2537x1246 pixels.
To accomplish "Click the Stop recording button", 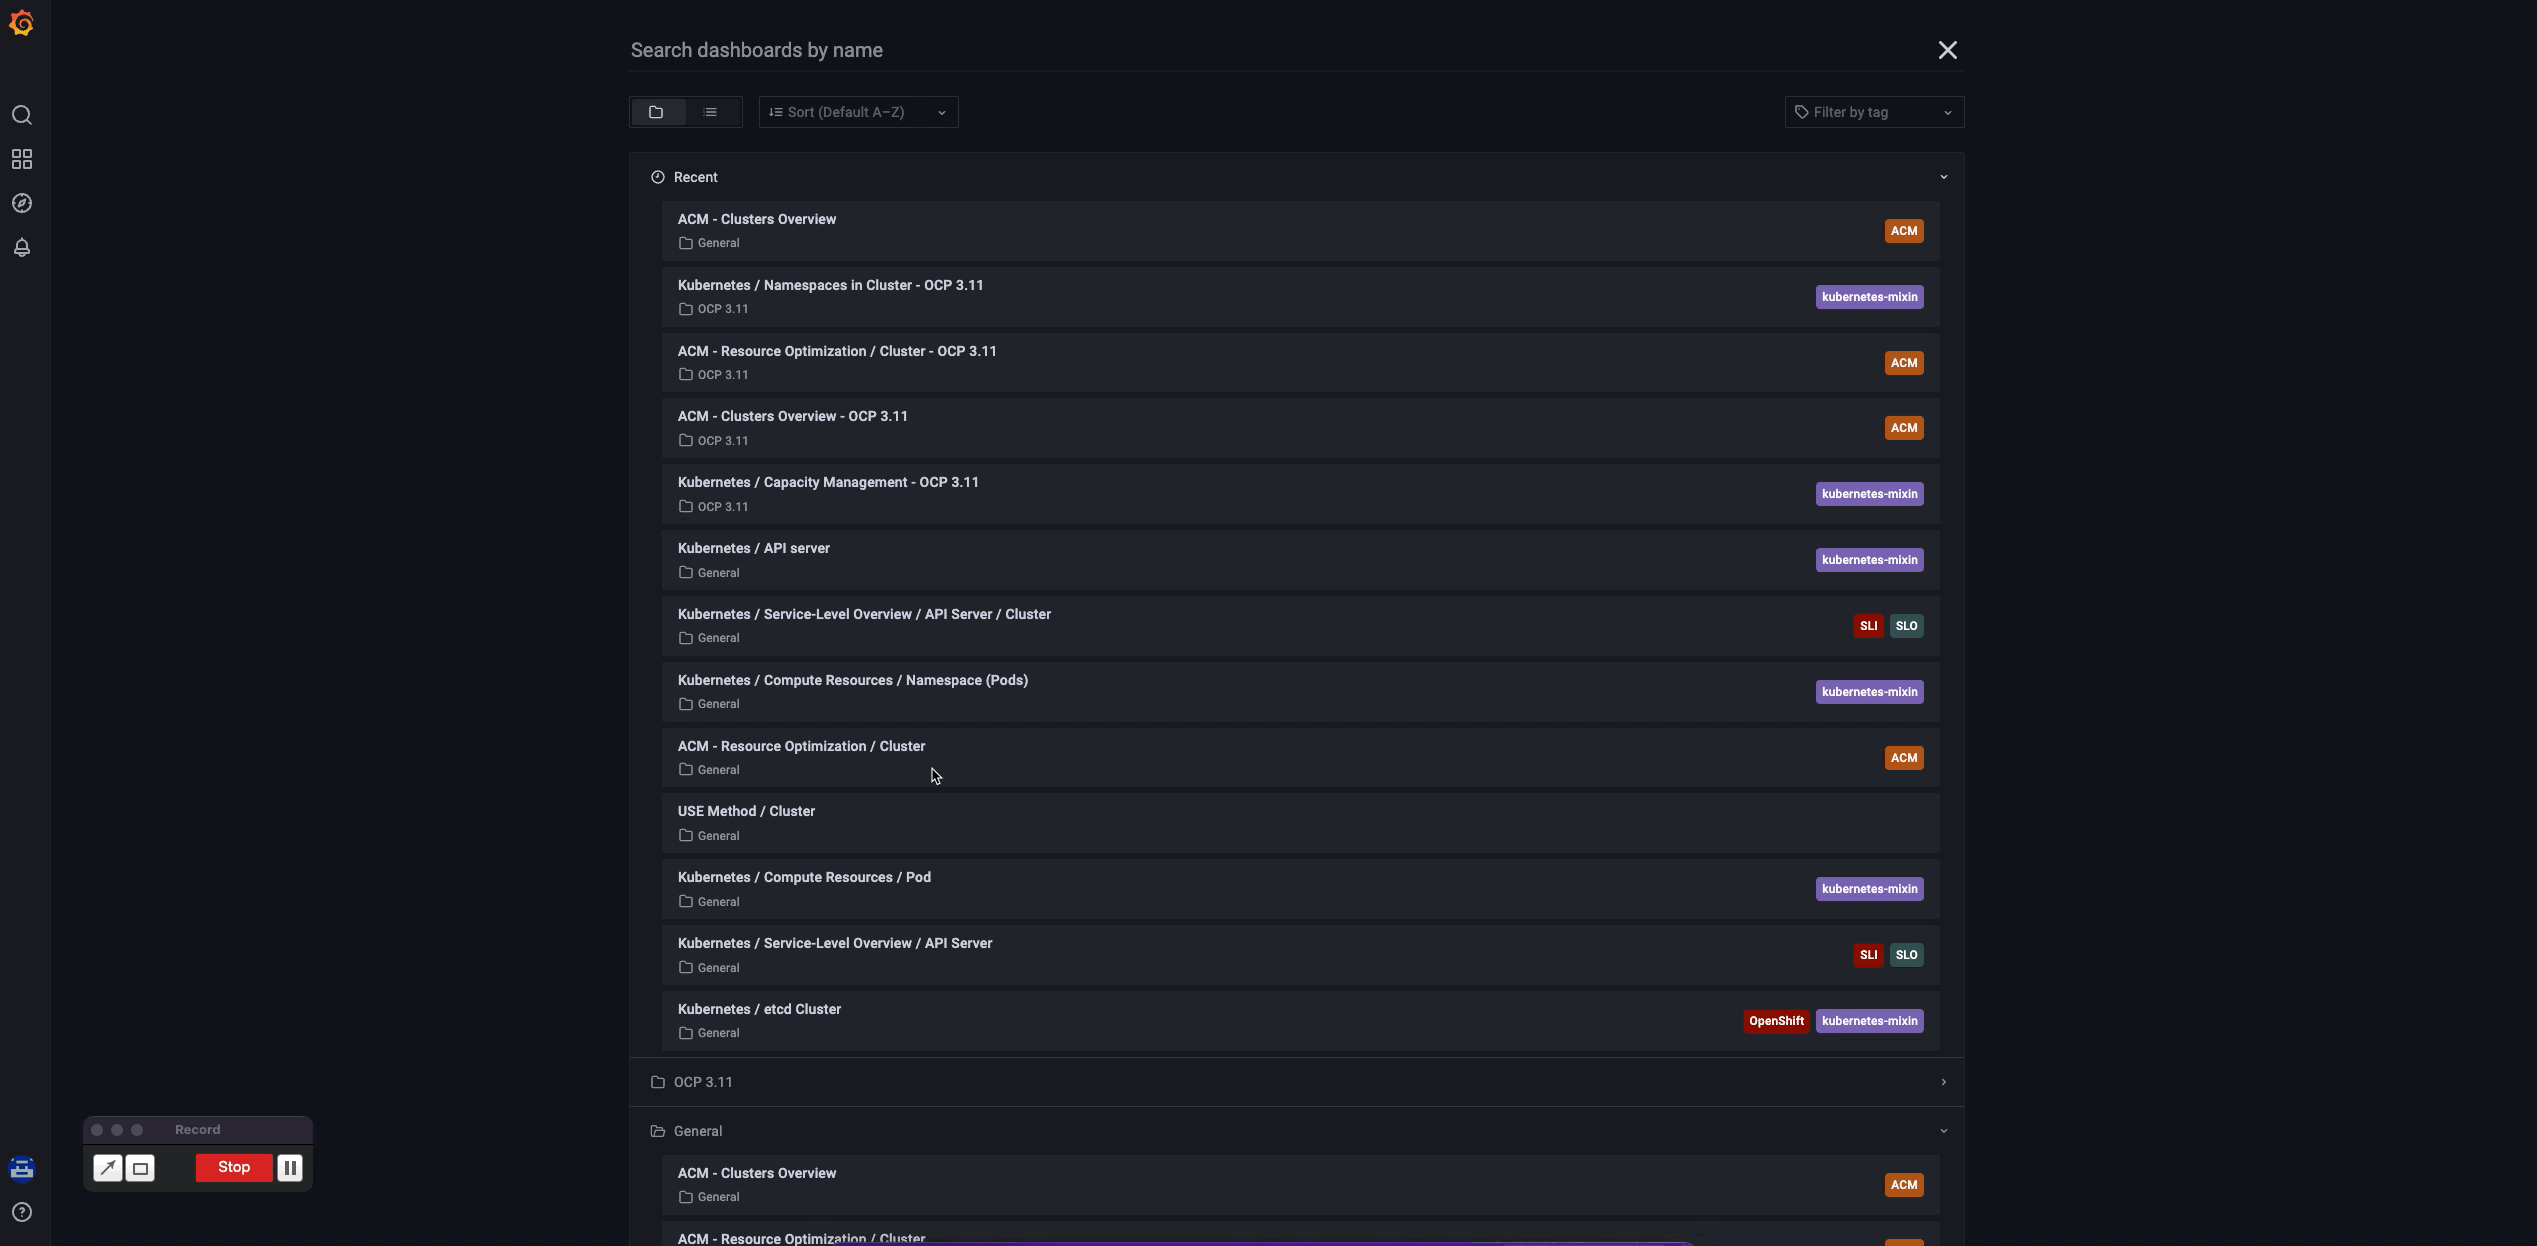I will (233, 1167).
